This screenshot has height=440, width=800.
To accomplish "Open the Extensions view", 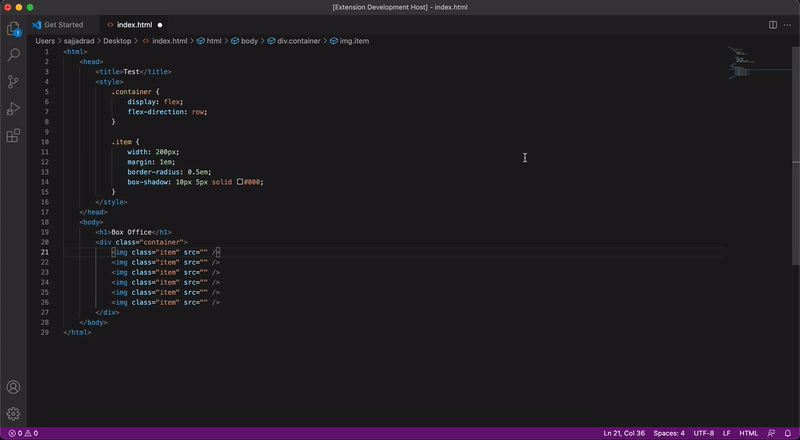I will click(14, 136).
